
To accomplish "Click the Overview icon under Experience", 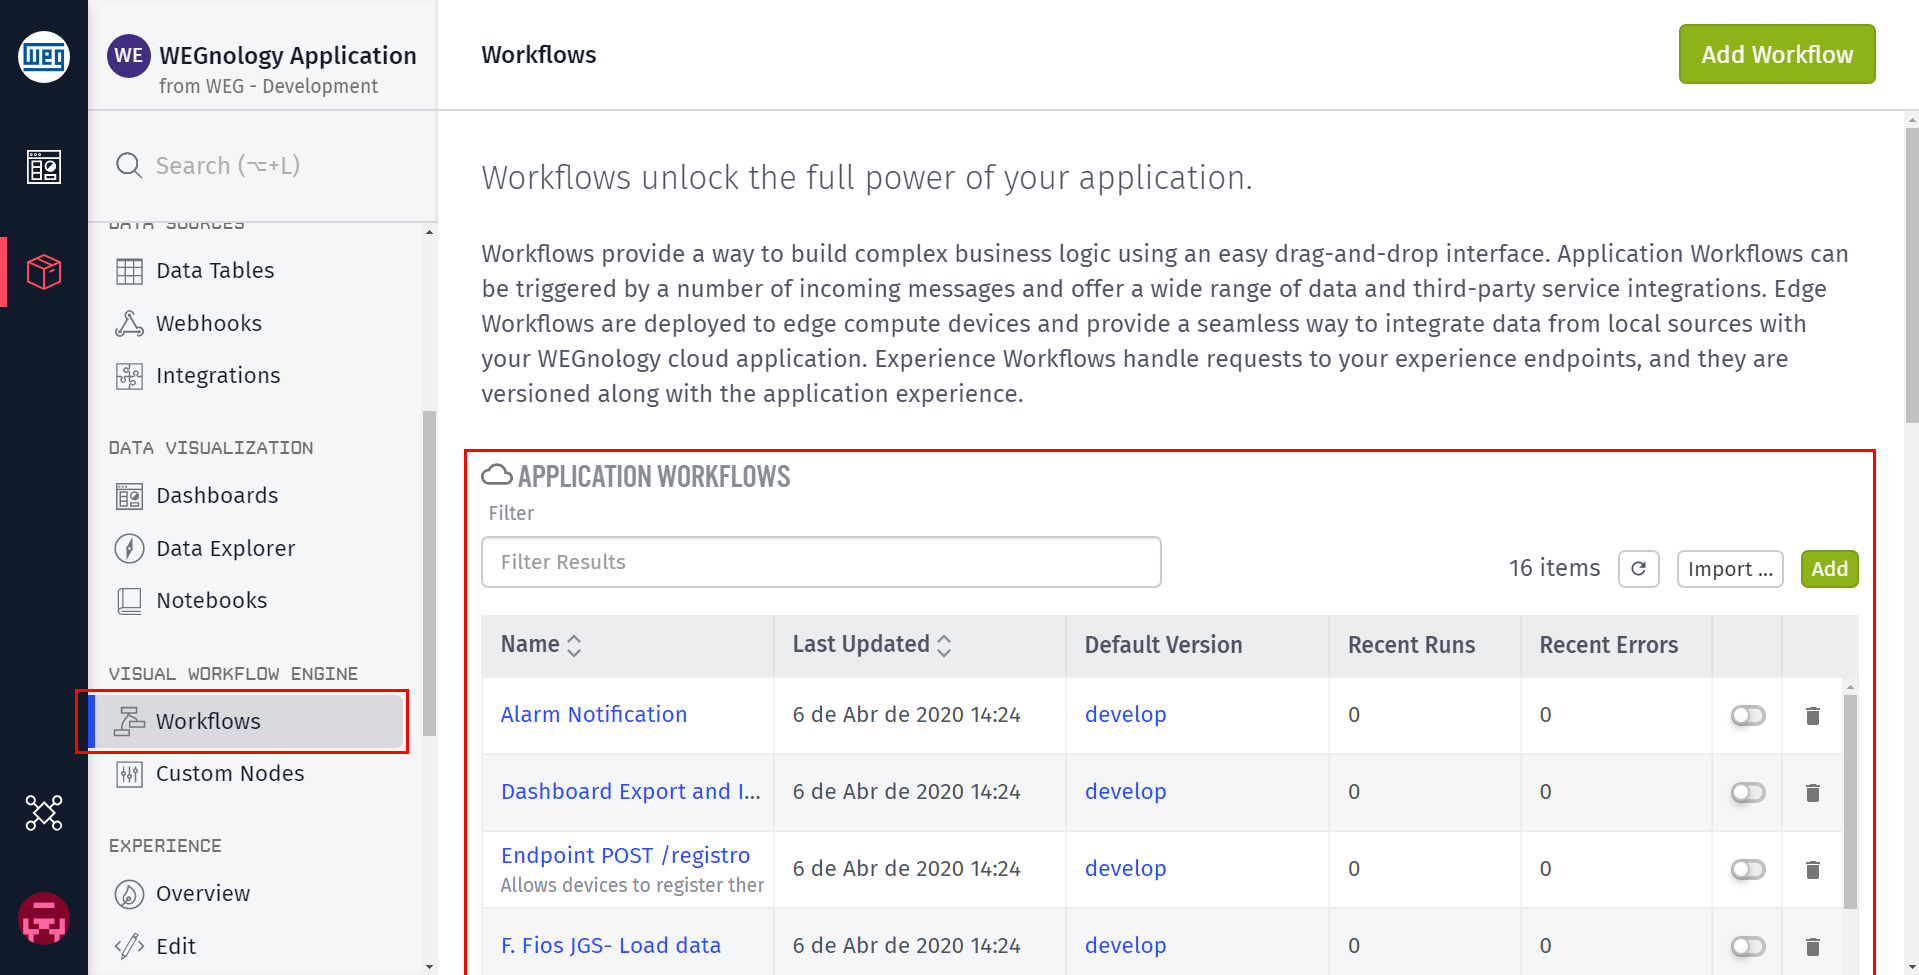I will point(129,894).
